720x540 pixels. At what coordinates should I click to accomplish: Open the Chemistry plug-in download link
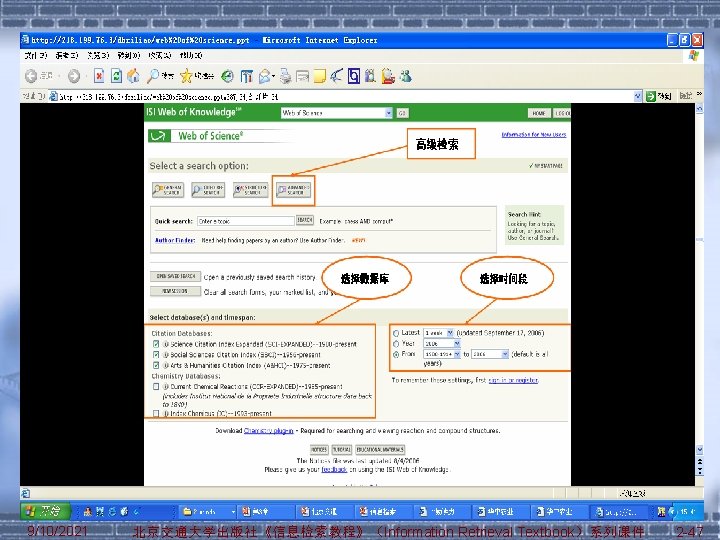269,431
